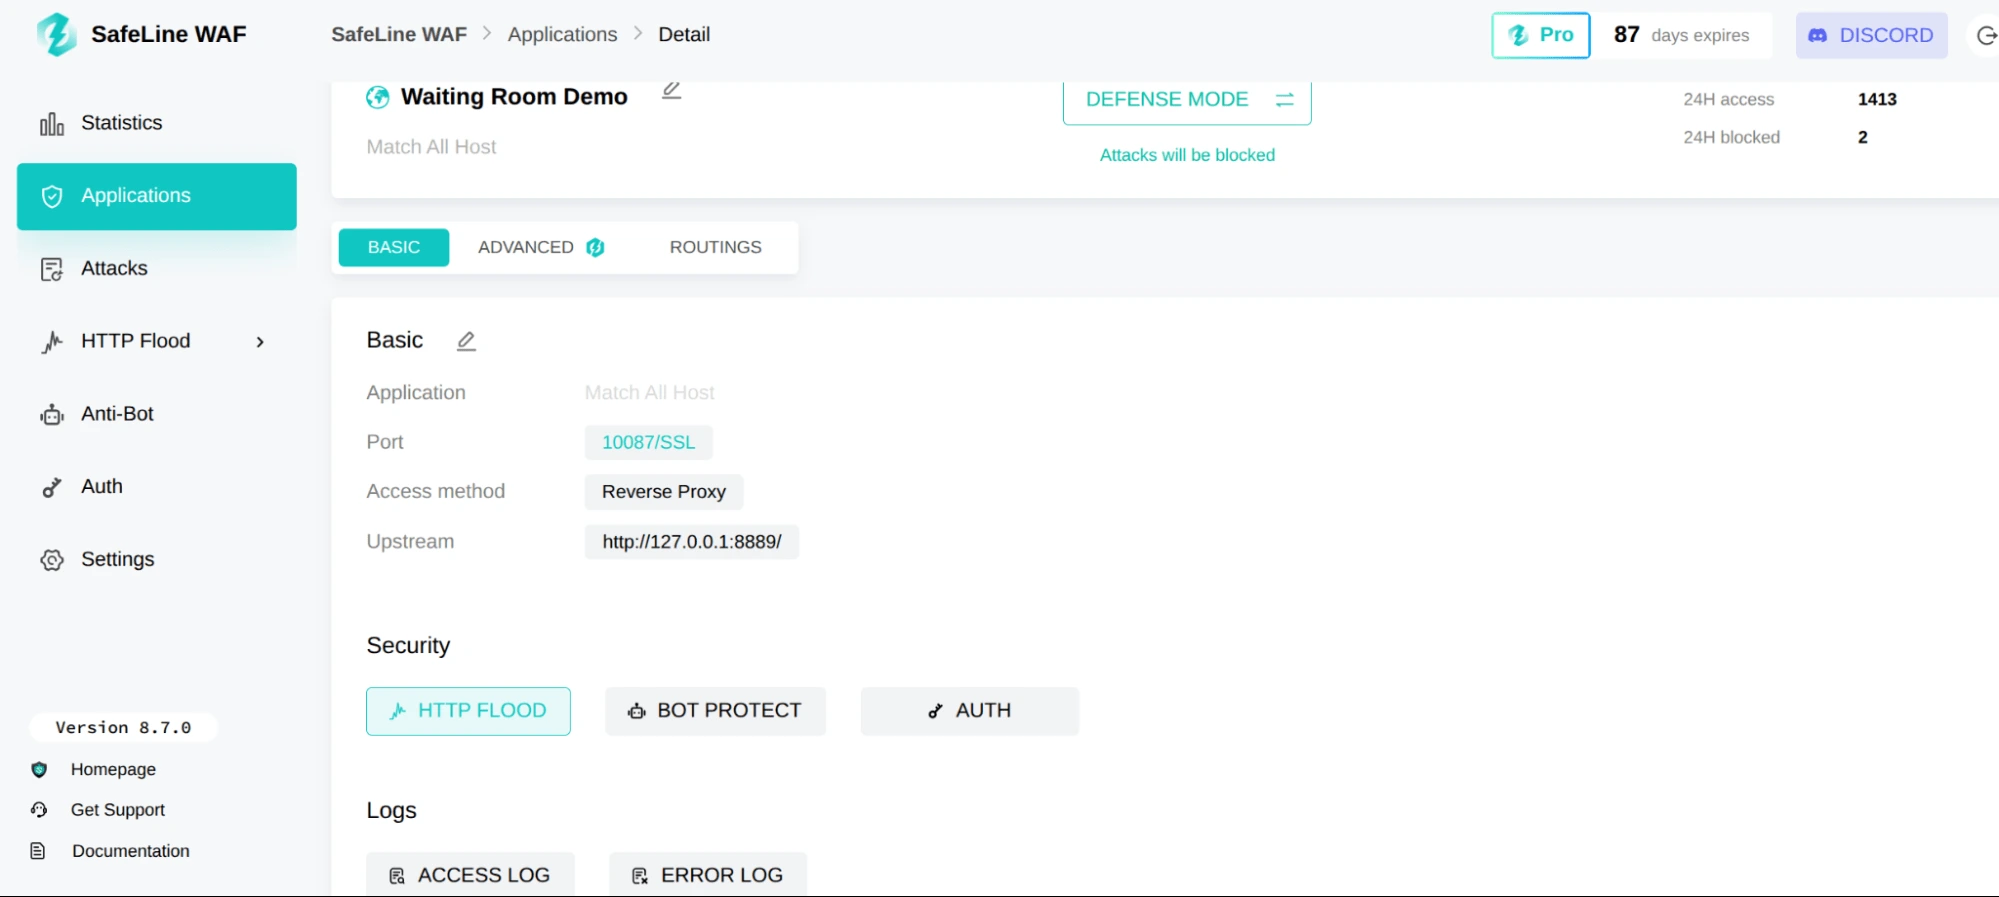
Task: Switch to the BASIC tab
Action: pyautogui.click(x=394, y=247)
